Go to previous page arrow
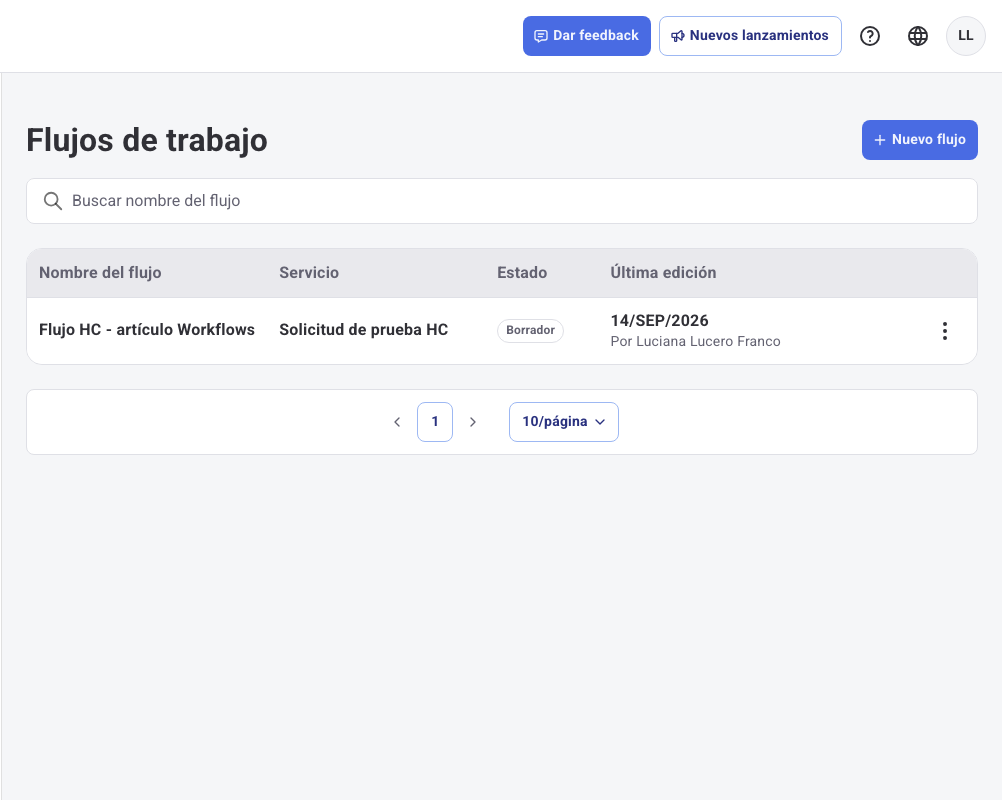This screenshot has height=800, width=1002. click(397, 422)
